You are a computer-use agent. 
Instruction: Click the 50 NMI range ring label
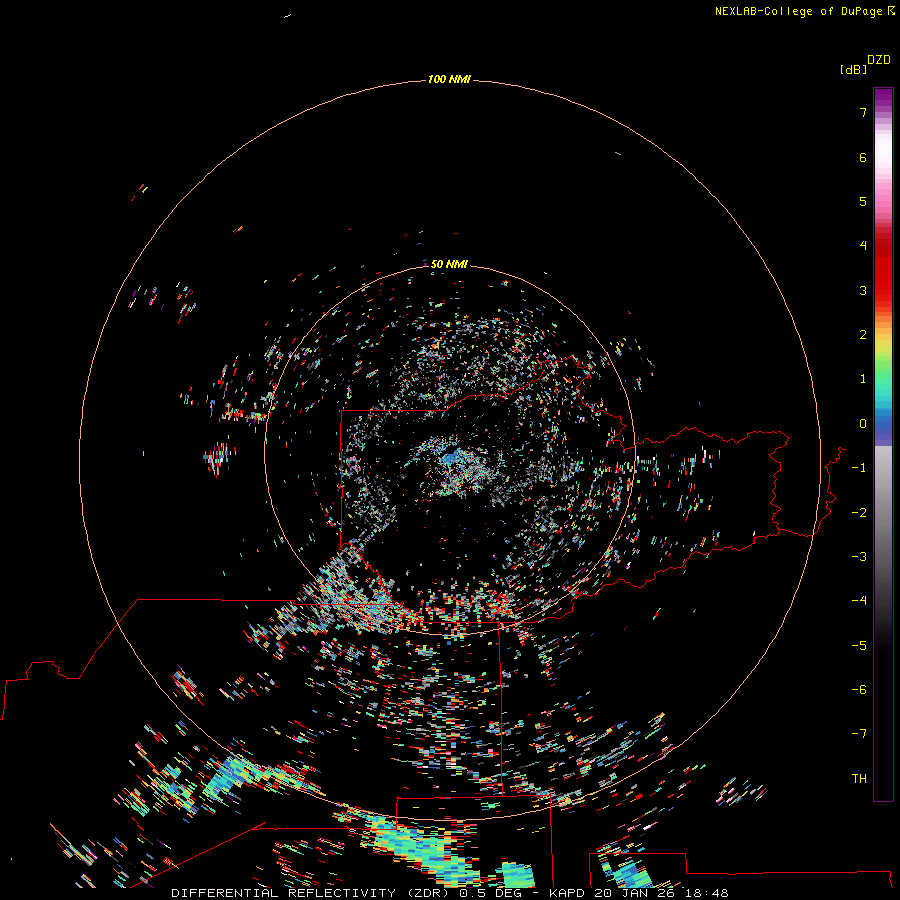pyautogui.click(x=449, y=264)
